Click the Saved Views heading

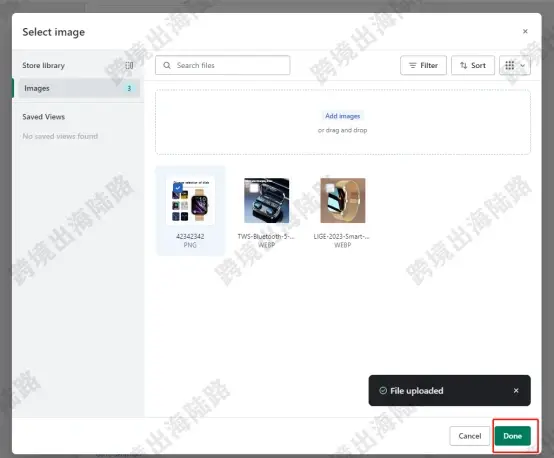point(43,117)
